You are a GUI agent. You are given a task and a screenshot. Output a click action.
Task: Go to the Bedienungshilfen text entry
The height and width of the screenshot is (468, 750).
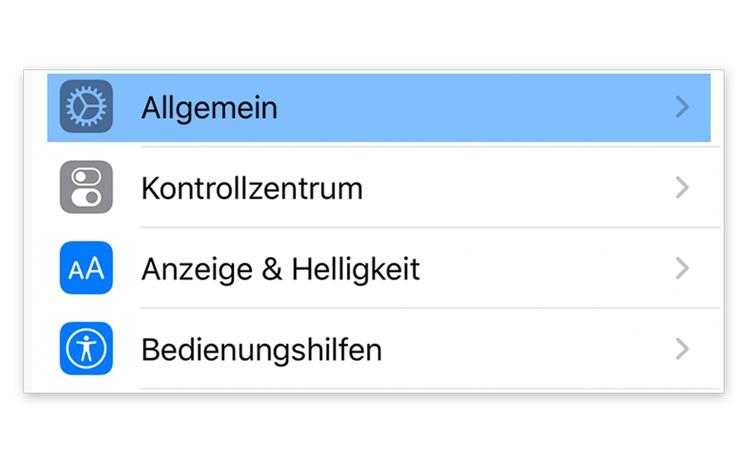261,350
